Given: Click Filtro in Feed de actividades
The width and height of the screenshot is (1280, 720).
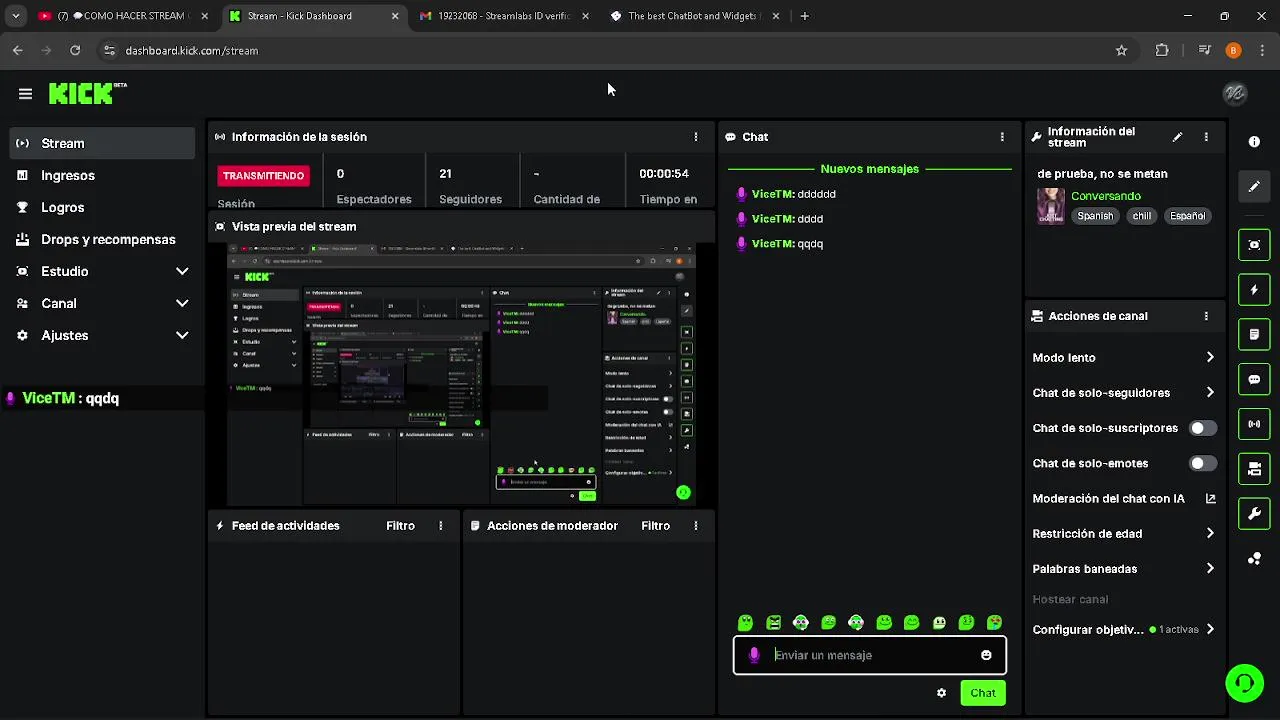Looking at the screenshot, I should [400, 526].
